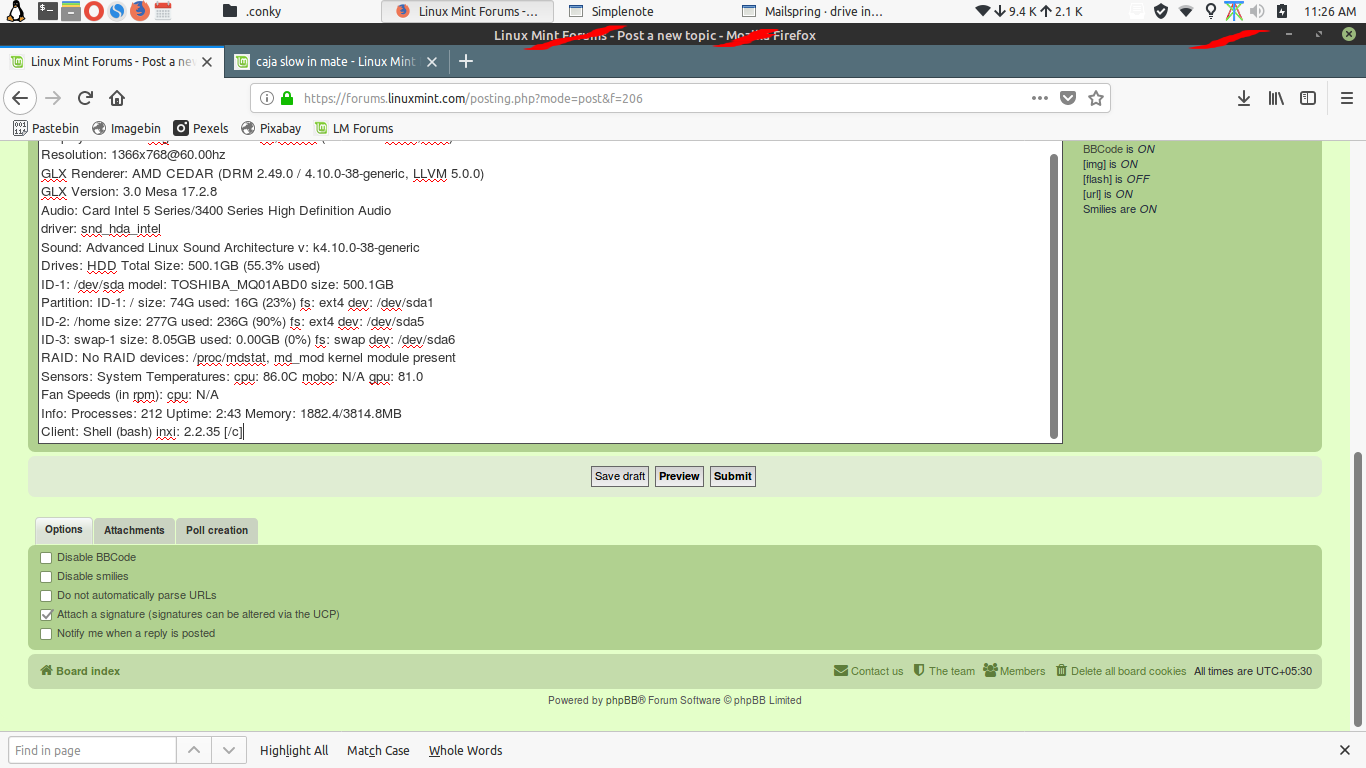Open the LM Forums bookmark
1366x768 pixels.
(354, 128)
